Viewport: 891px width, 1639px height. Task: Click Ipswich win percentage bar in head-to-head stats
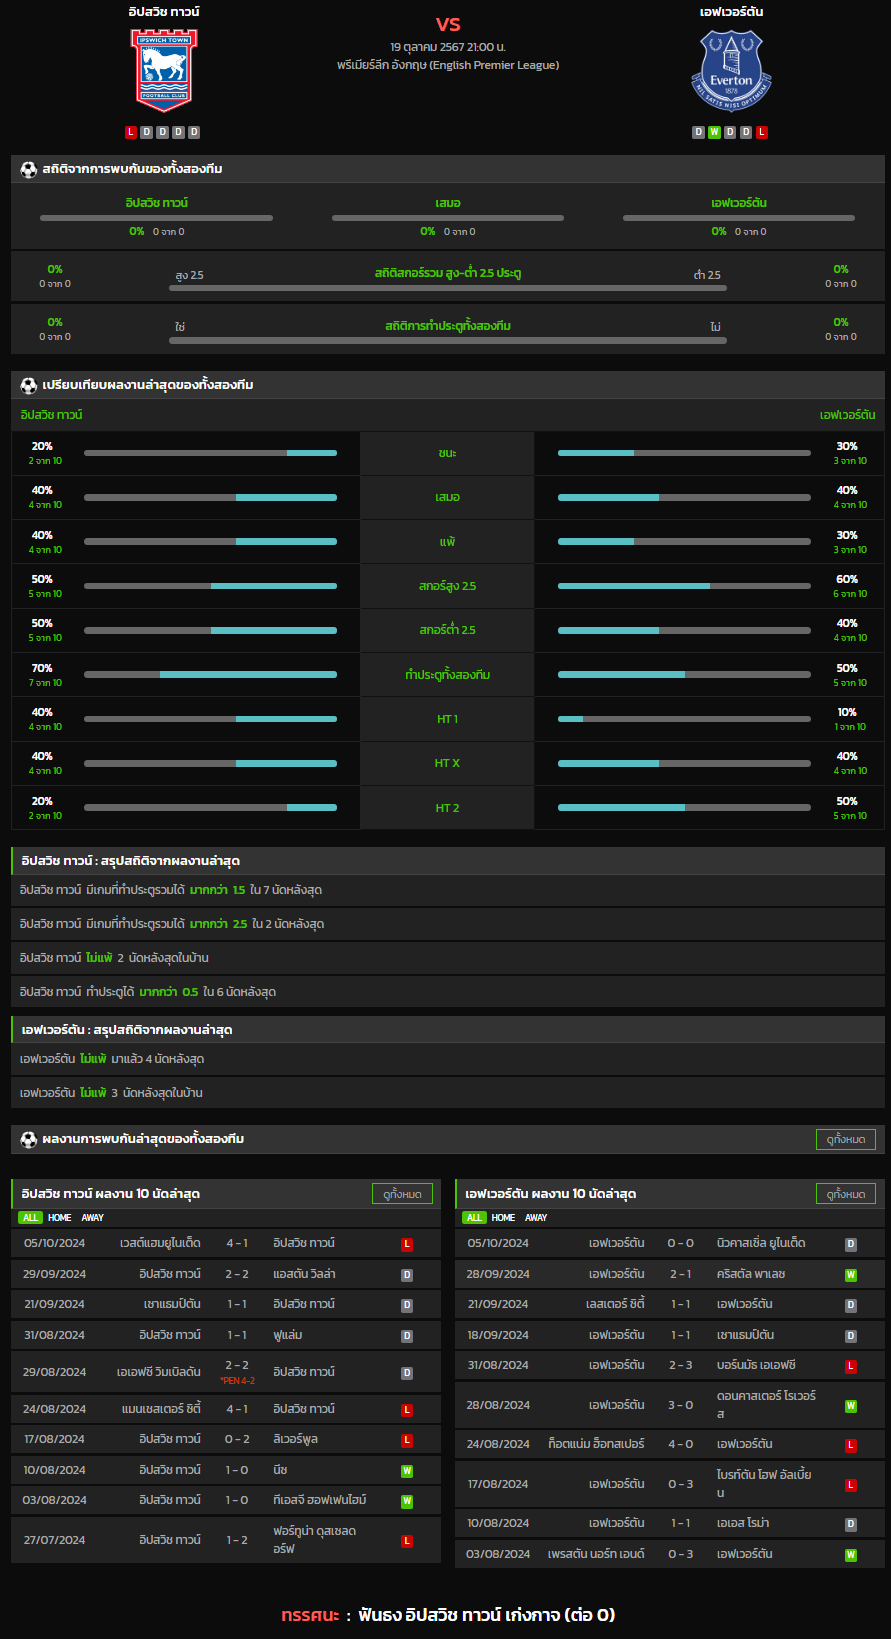pyautogui.click(x=156, y=218)
